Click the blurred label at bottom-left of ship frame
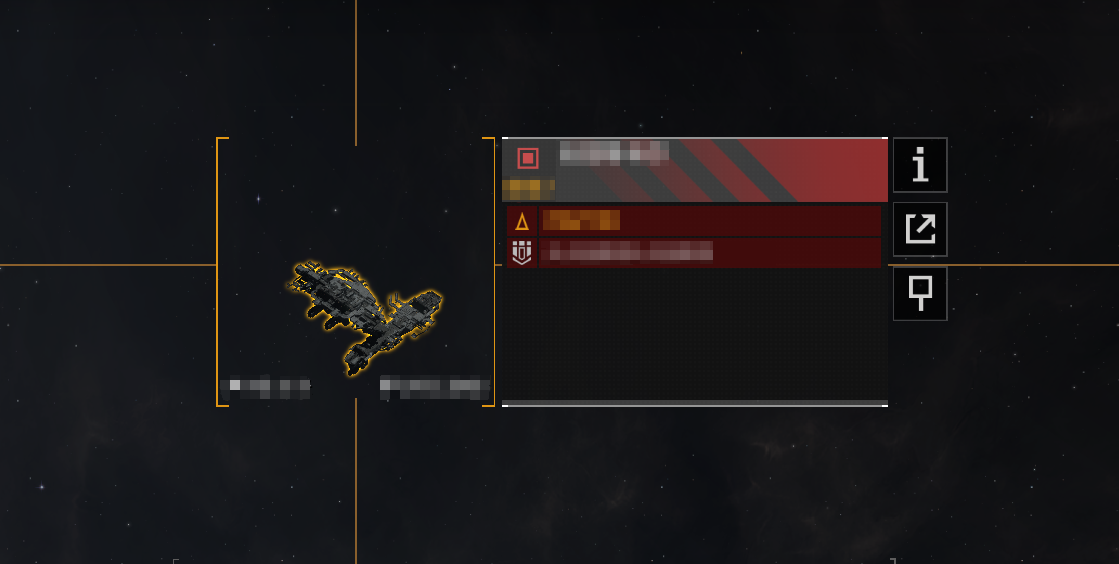Viewport: 1119px width, 564px height. pyautogui.click(x=265, y=387)
